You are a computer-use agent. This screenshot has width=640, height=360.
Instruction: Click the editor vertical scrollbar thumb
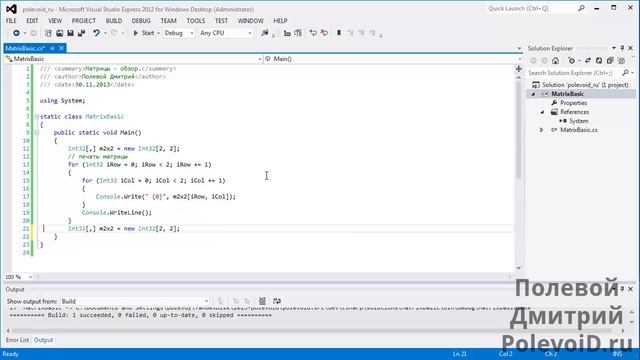tap(519, 130)
